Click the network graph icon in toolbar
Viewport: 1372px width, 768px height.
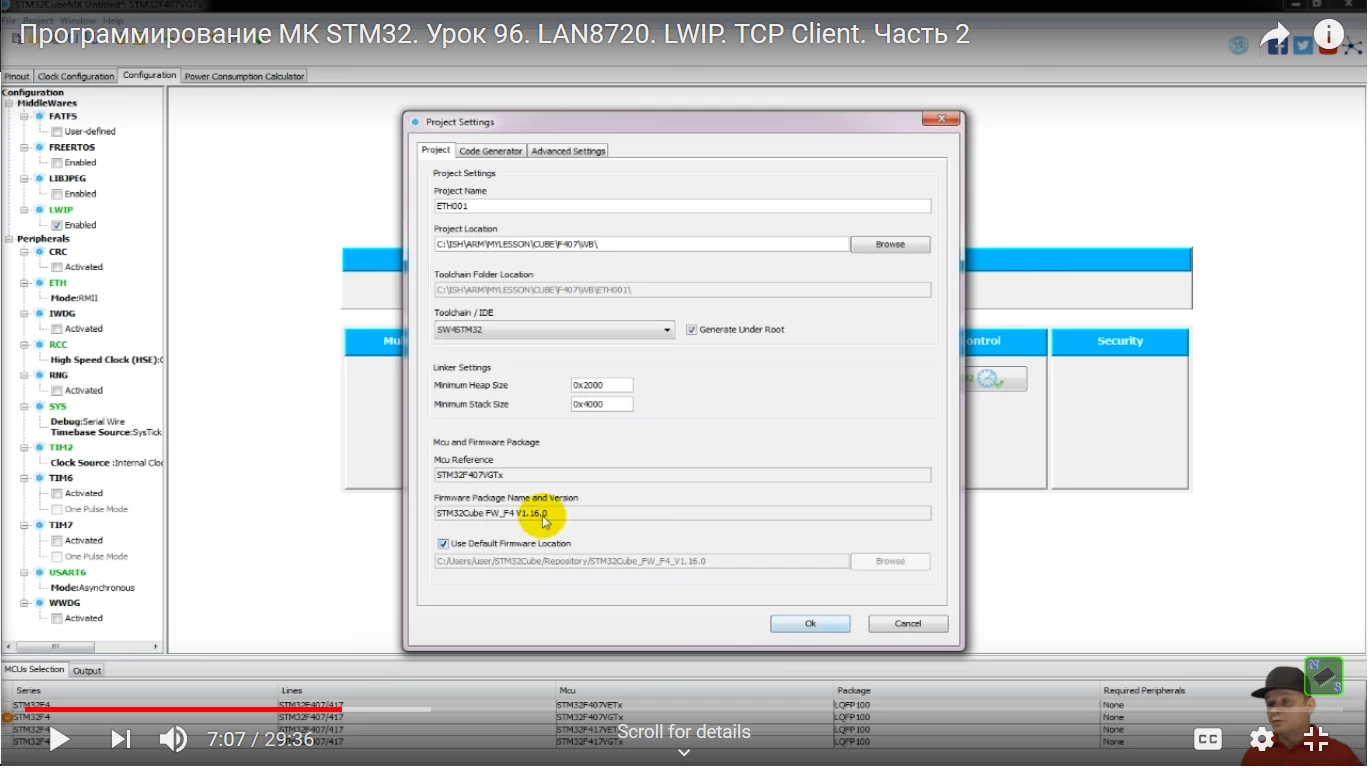pos(1352,45)
